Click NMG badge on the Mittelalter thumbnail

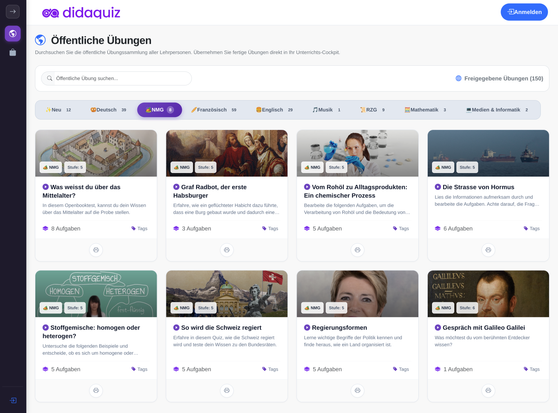[51, 167]
